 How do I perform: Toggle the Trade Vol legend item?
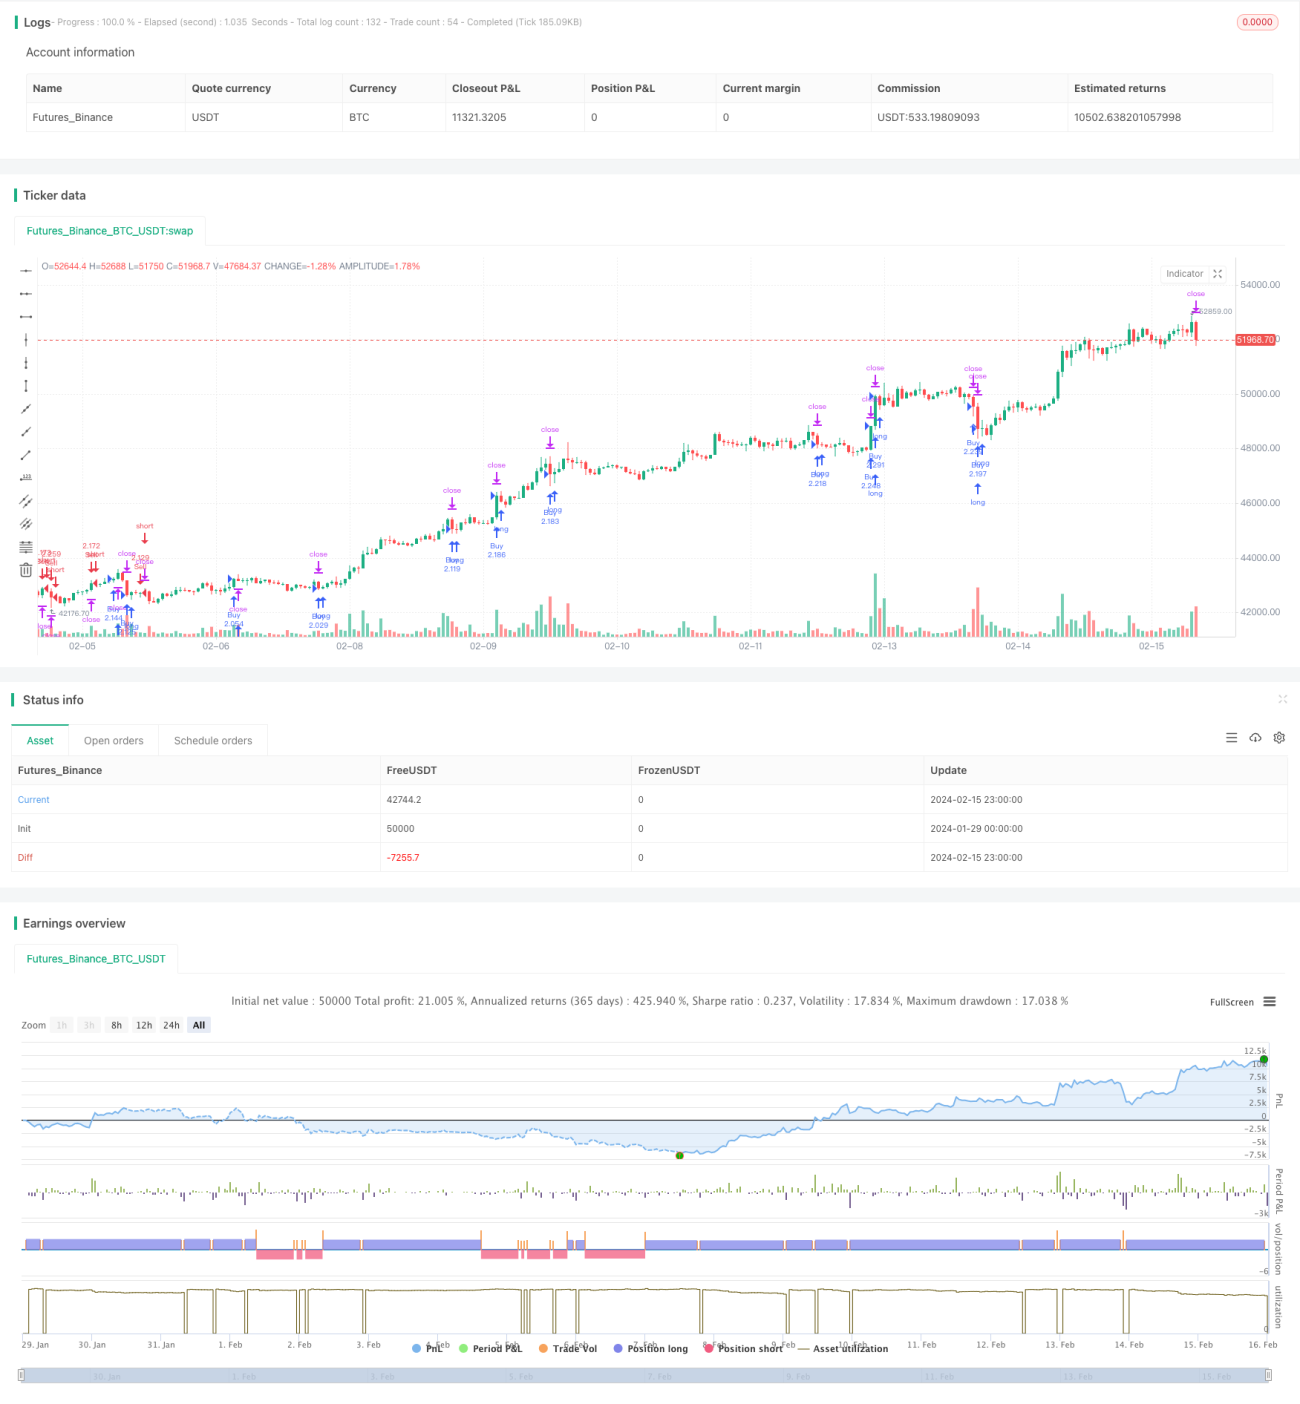[567, 1348]
